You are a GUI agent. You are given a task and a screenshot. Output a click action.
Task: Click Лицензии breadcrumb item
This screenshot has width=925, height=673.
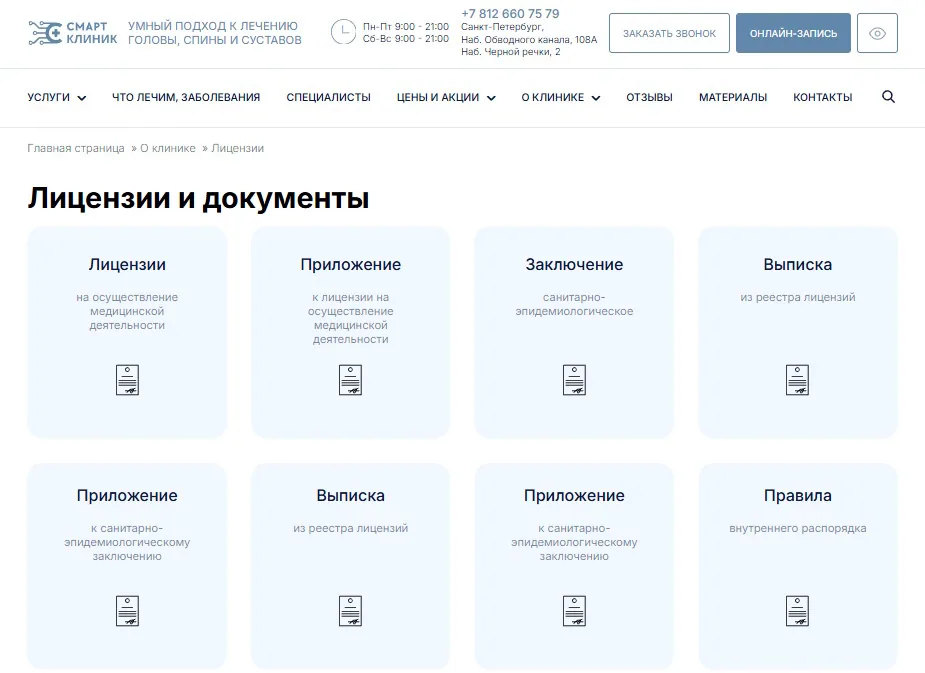[x=238, y=148]
